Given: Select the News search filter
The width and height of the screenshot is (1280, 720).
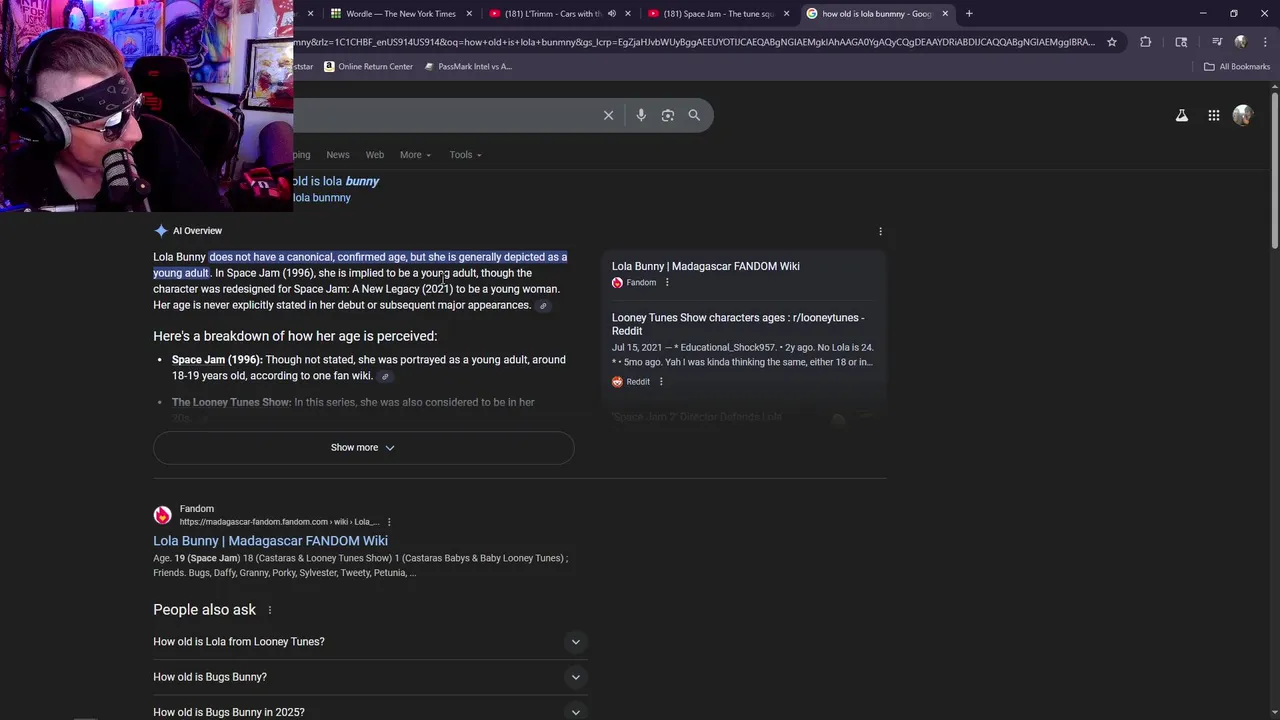Looking at the screenshot, I should click(338, 155).
